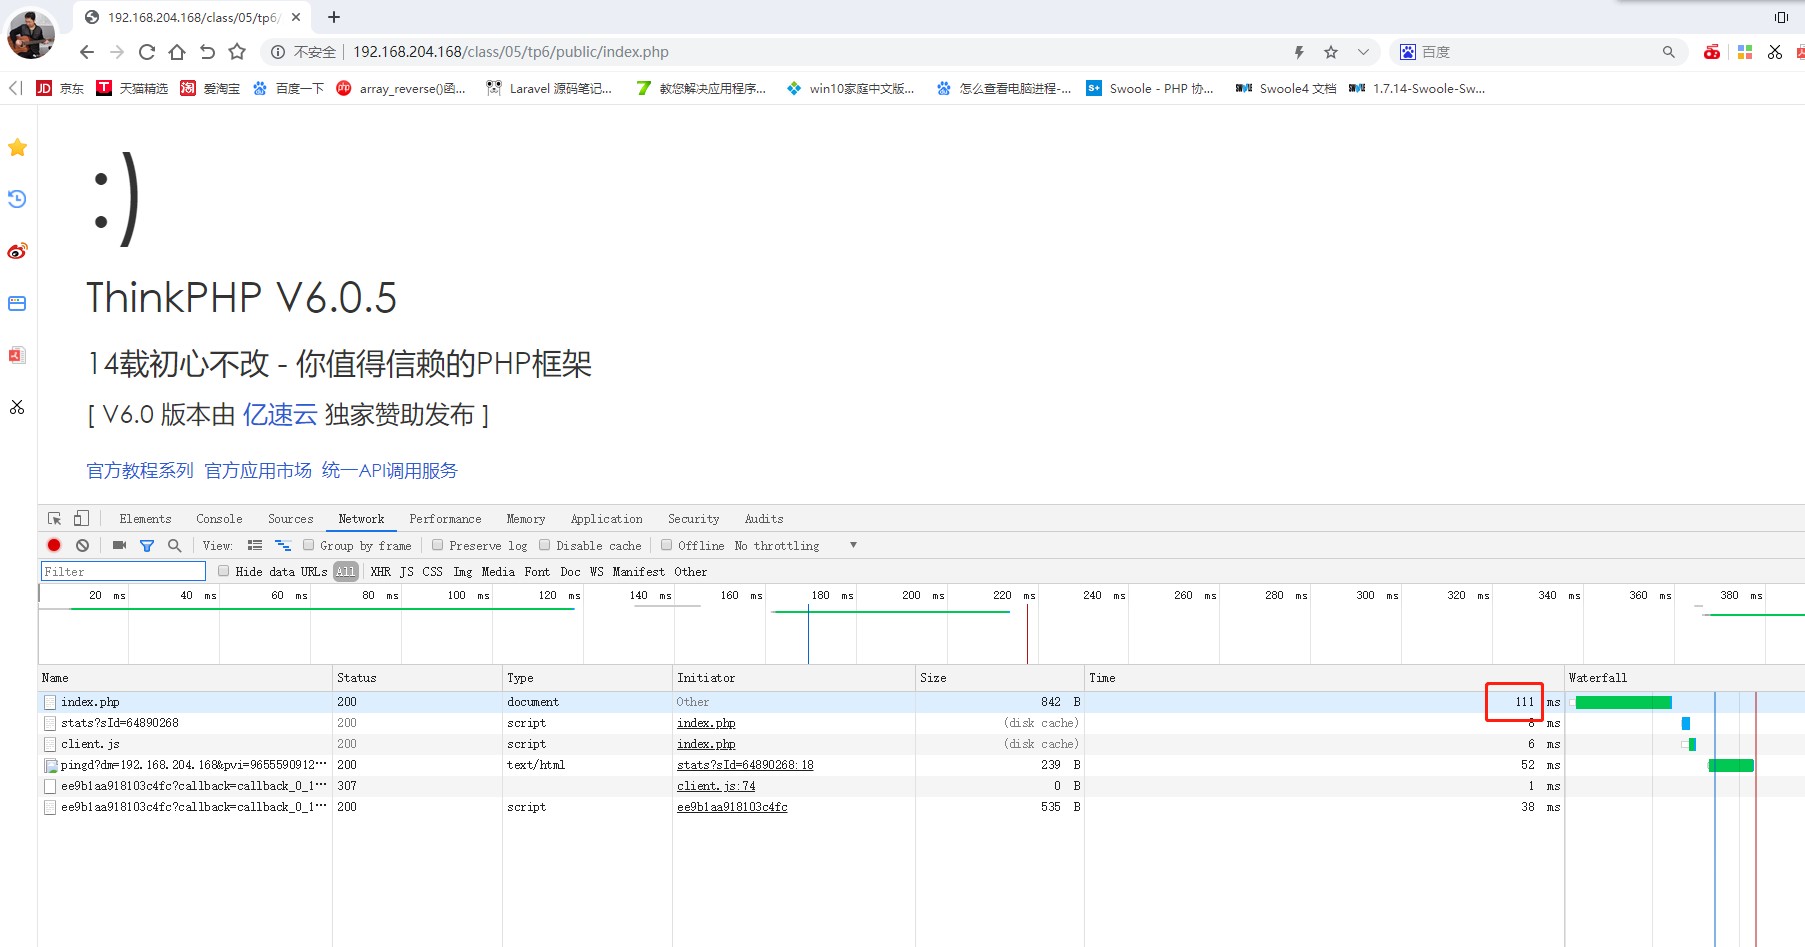Sort requests by Size column header

[x=999, y=678]
